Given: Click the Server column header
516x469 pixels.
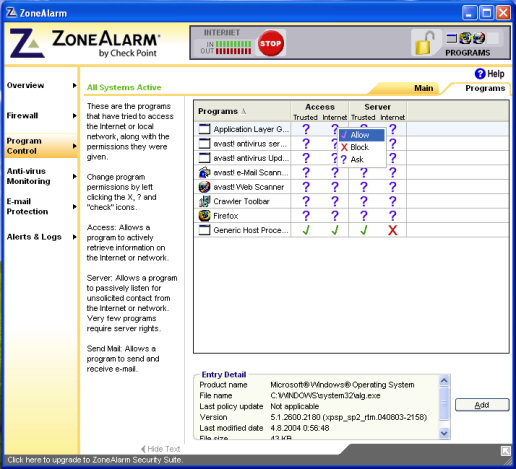Looking at the screenshot, I should tap(377, 107).
